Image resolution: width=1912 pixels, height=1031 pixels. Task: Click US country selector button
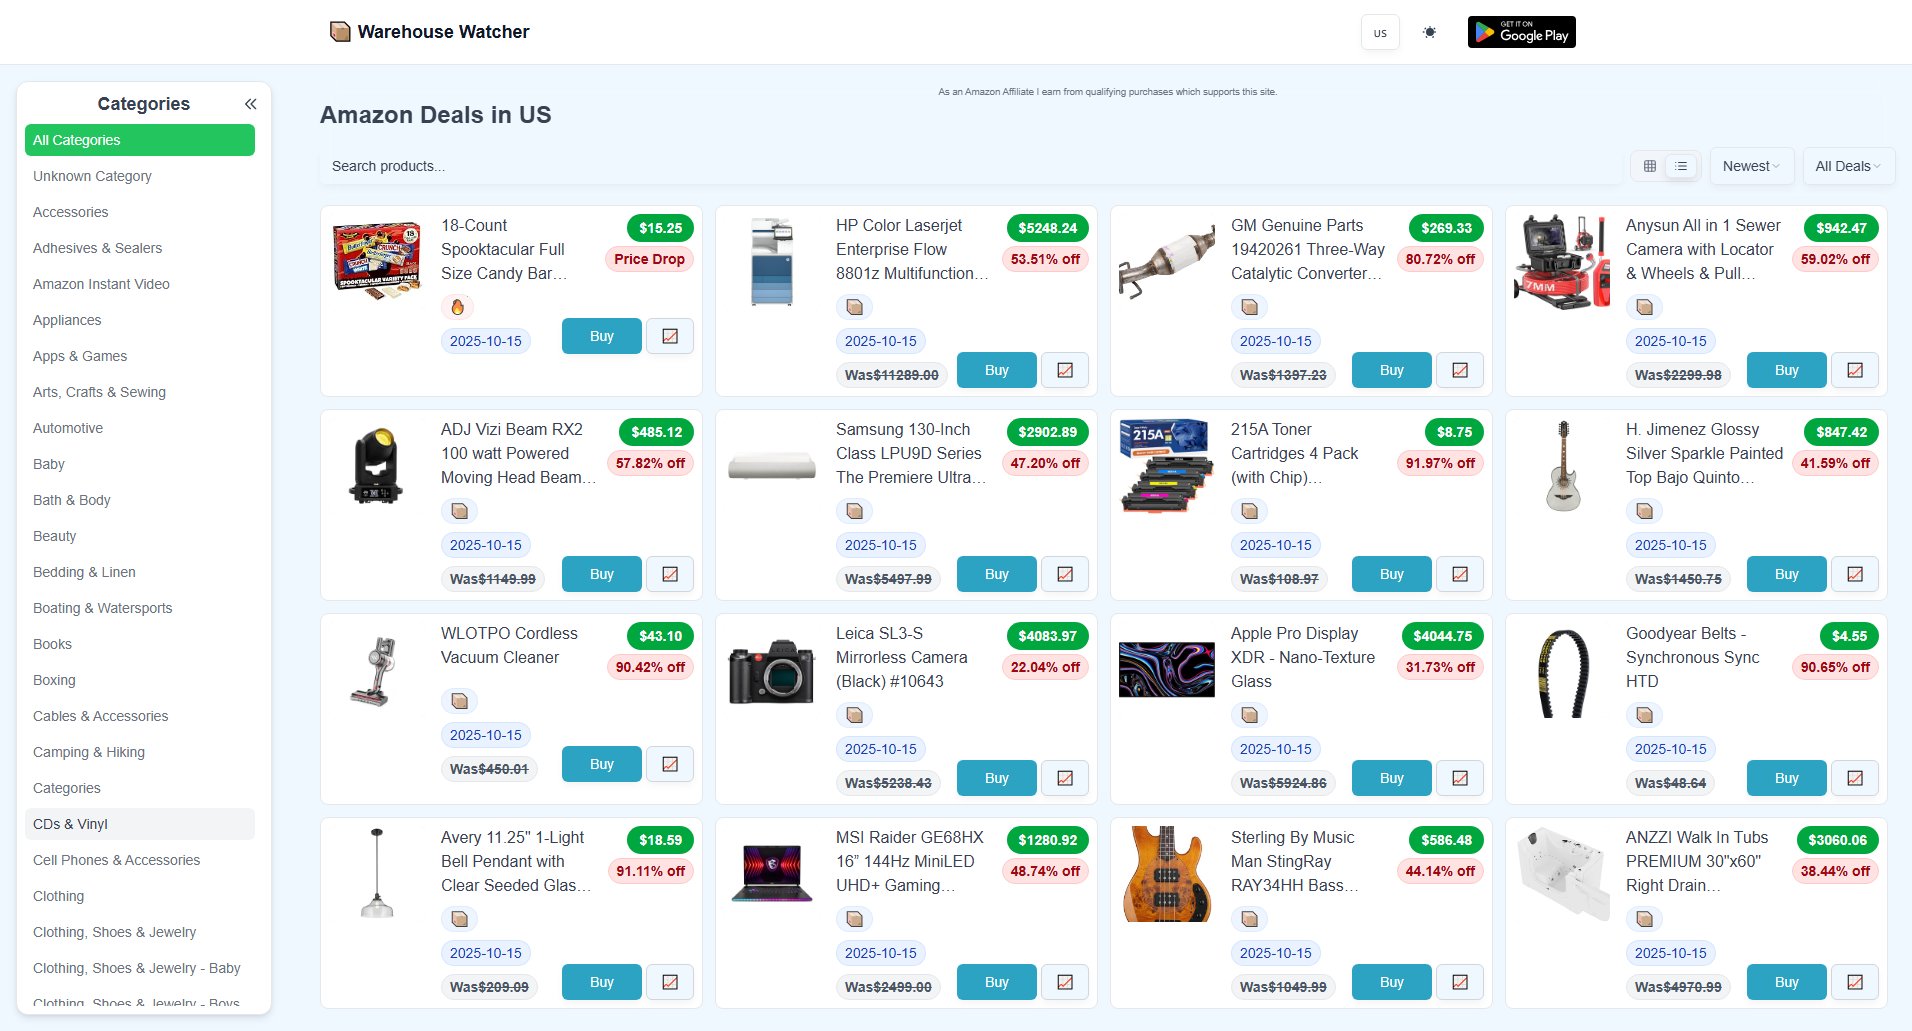pyautogui.click(x=1380, y=32)
